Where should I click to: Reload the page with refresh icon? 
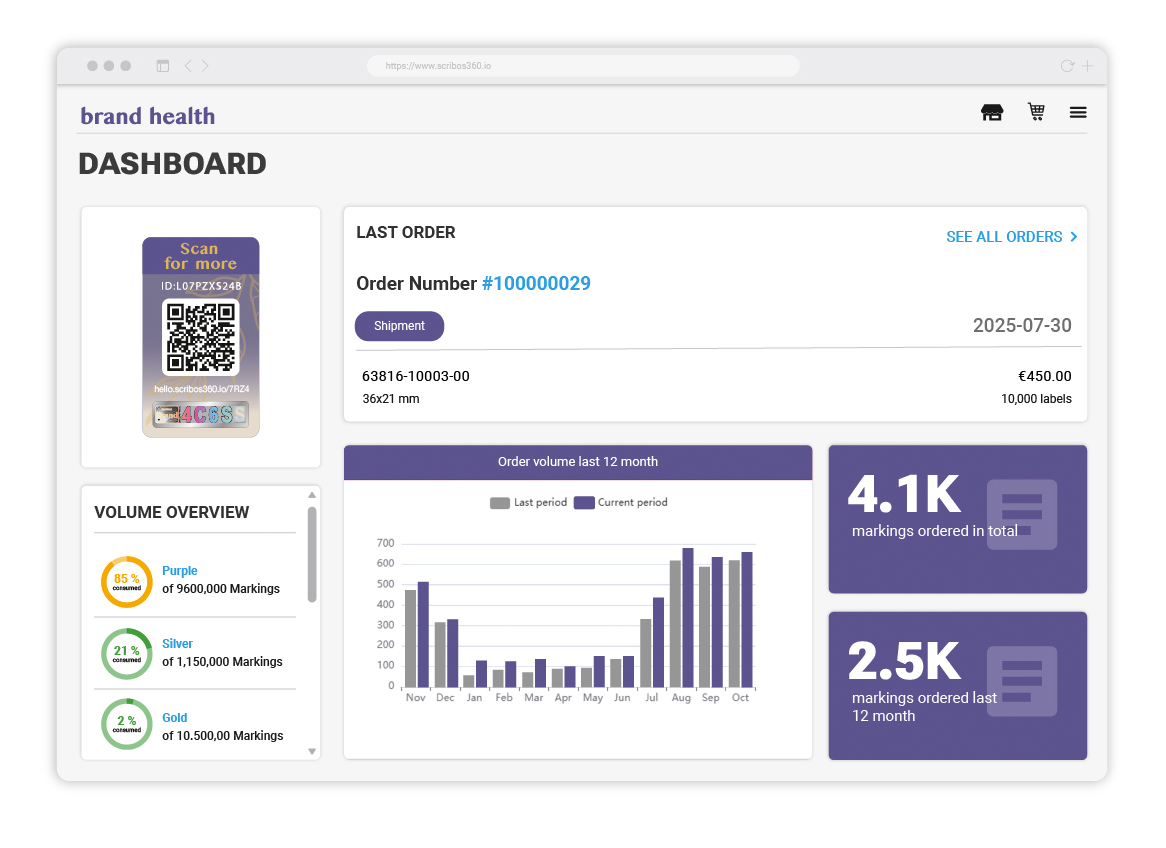[1066, 66]
